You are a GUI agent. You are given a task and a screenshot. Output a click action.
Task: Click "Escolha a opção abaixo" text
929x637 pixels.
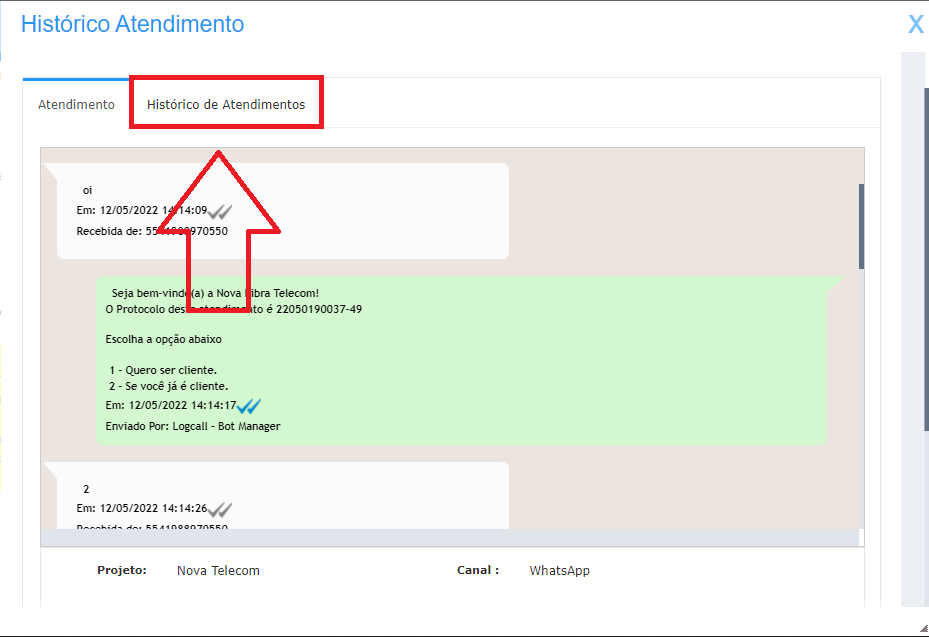(x=164, y=340)
